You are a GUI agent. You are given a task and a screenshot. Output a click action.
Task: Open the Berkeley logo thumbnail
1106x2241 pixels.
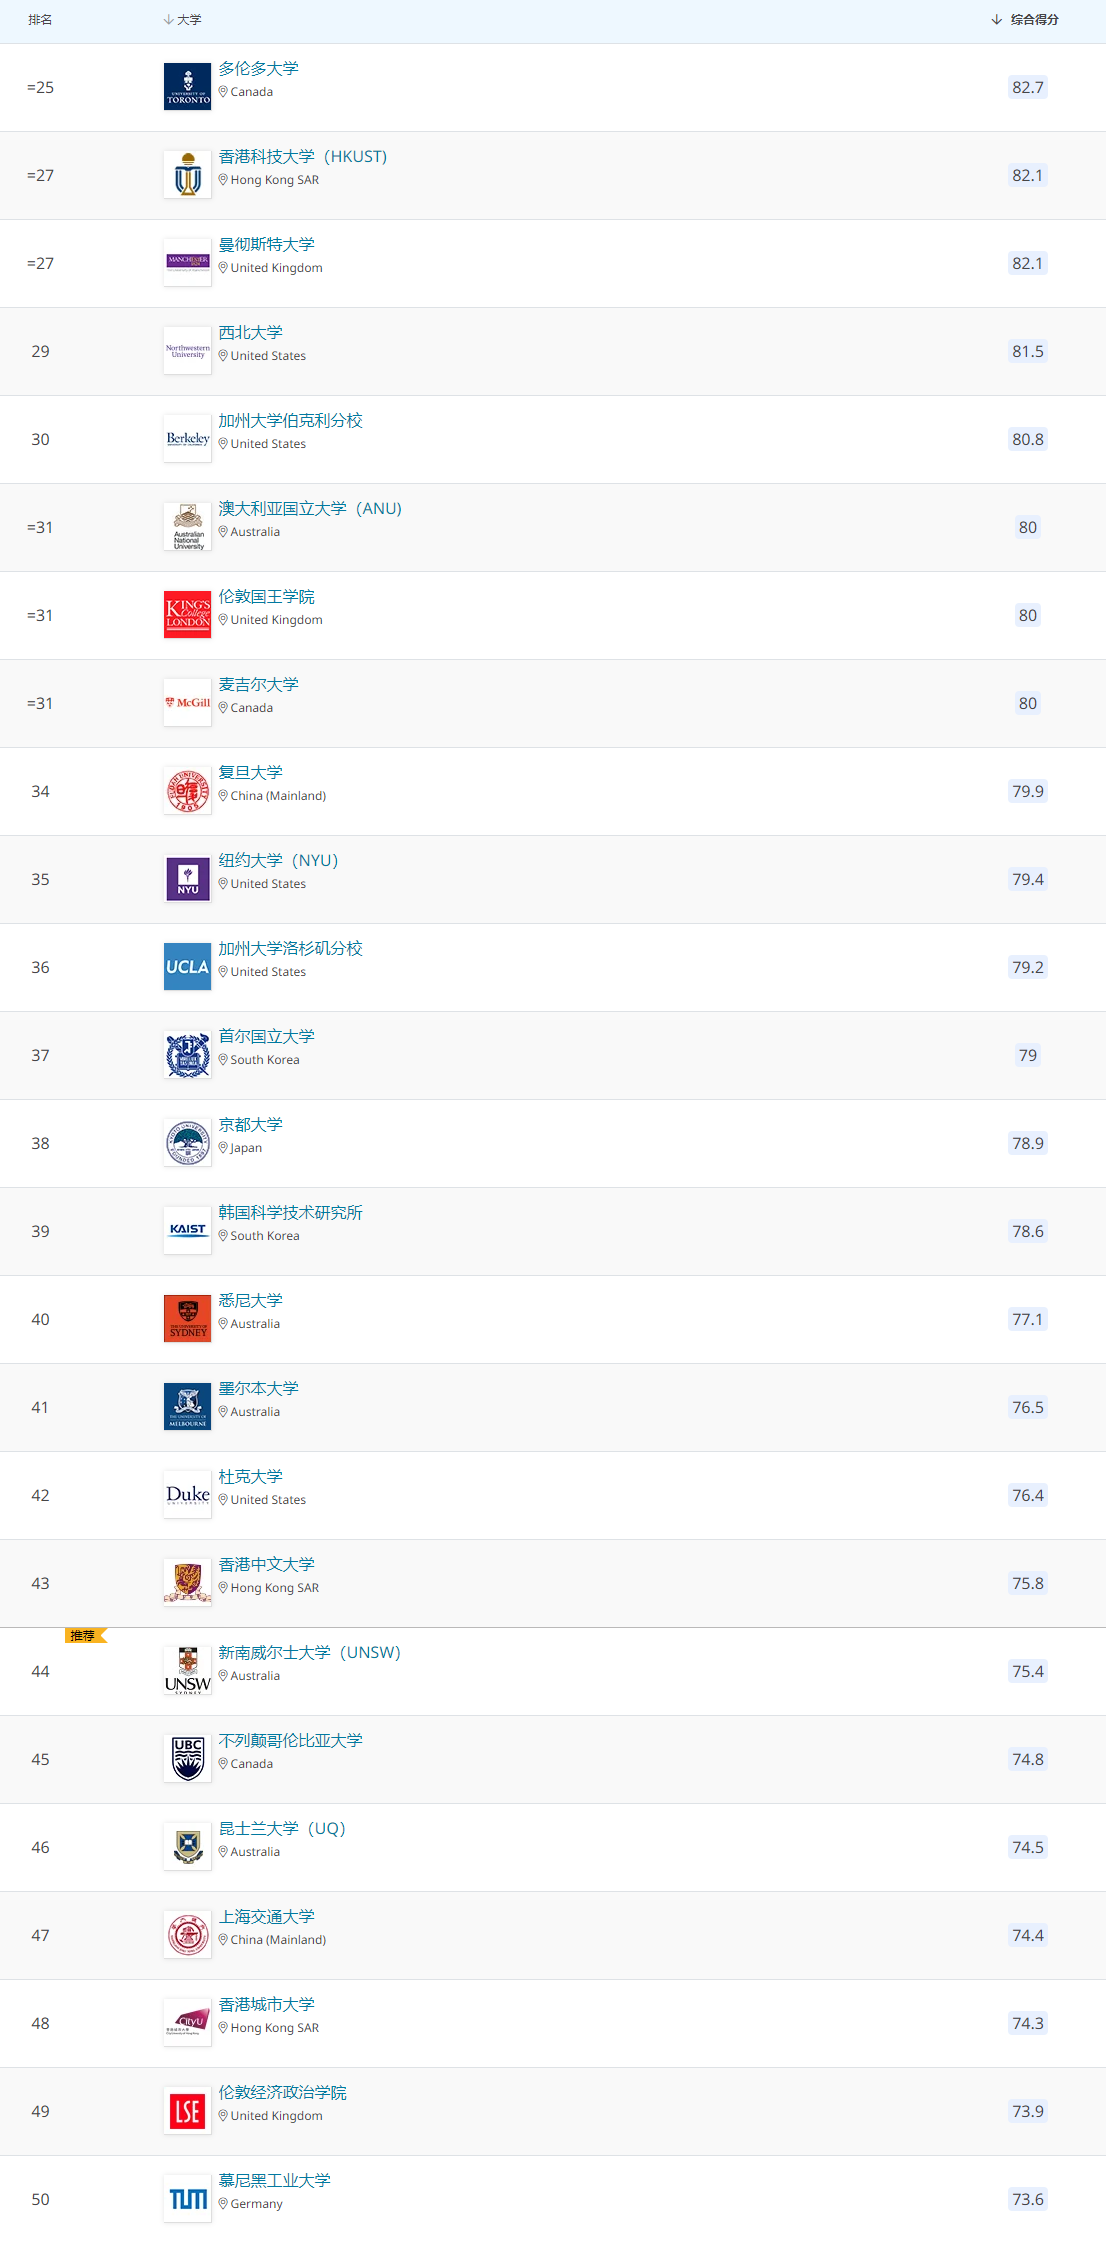(x=188, y=439)
